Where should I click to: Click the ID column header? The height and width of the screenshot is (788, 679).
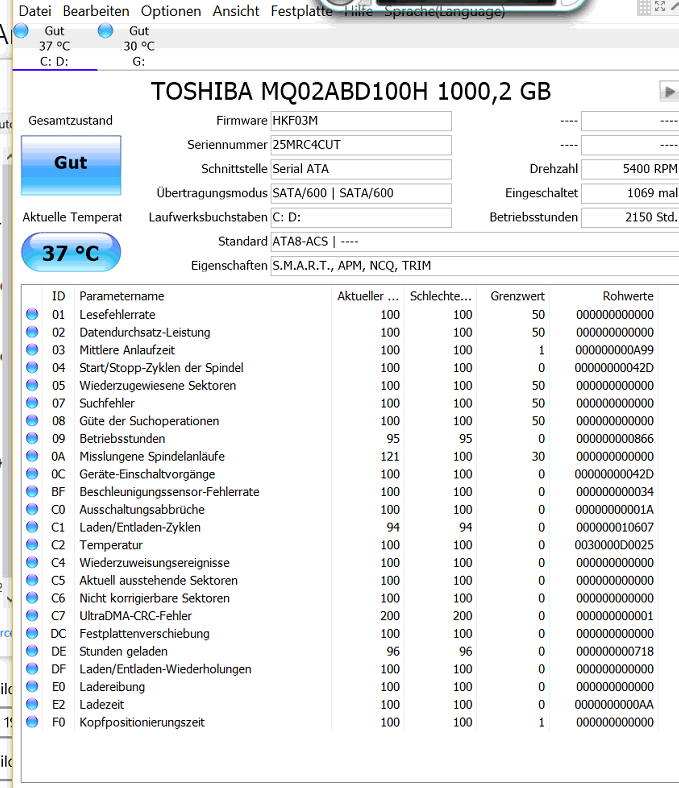(58, 296)
